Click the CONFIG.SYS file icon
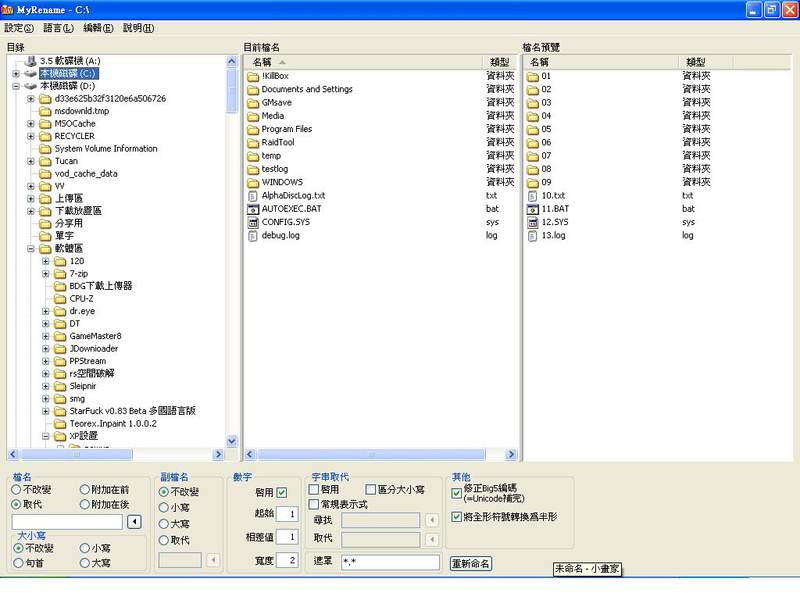 coord(252,222)
